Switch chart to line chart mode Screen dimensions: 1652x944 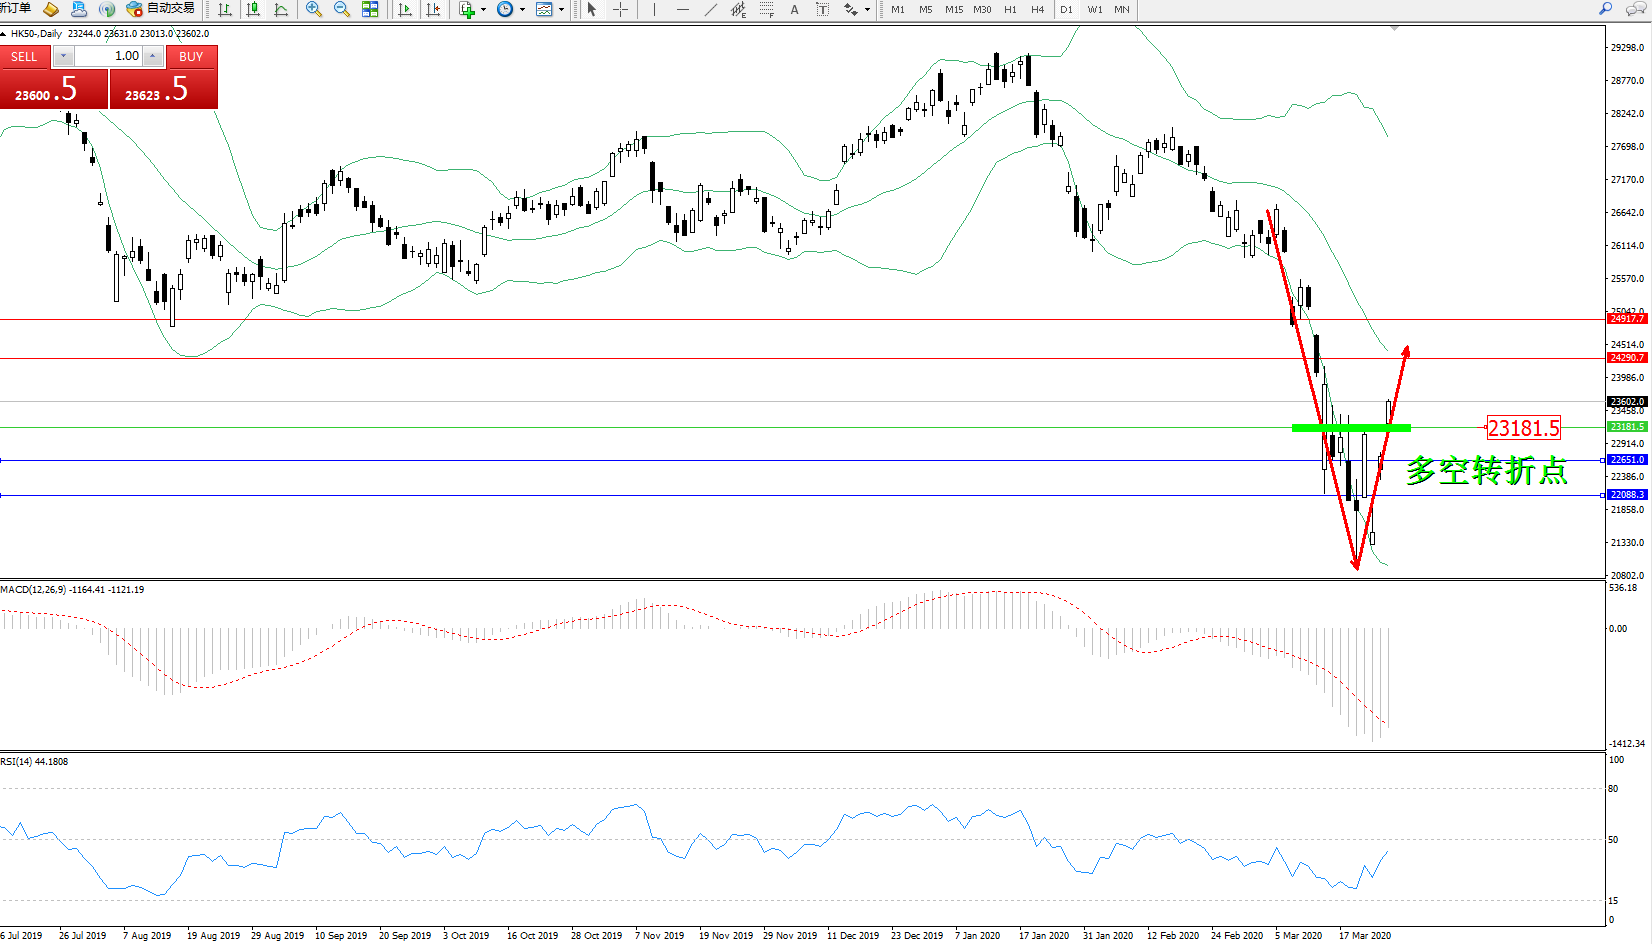(281, 9)
